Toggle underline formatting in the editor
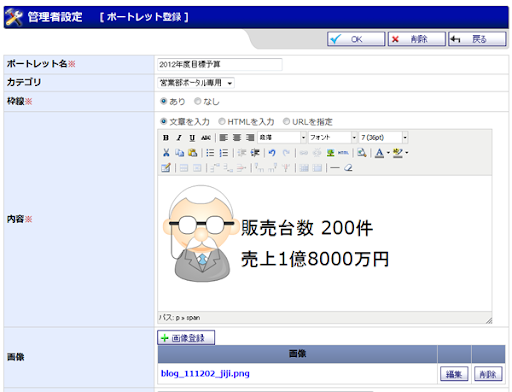 pos(192,138)
